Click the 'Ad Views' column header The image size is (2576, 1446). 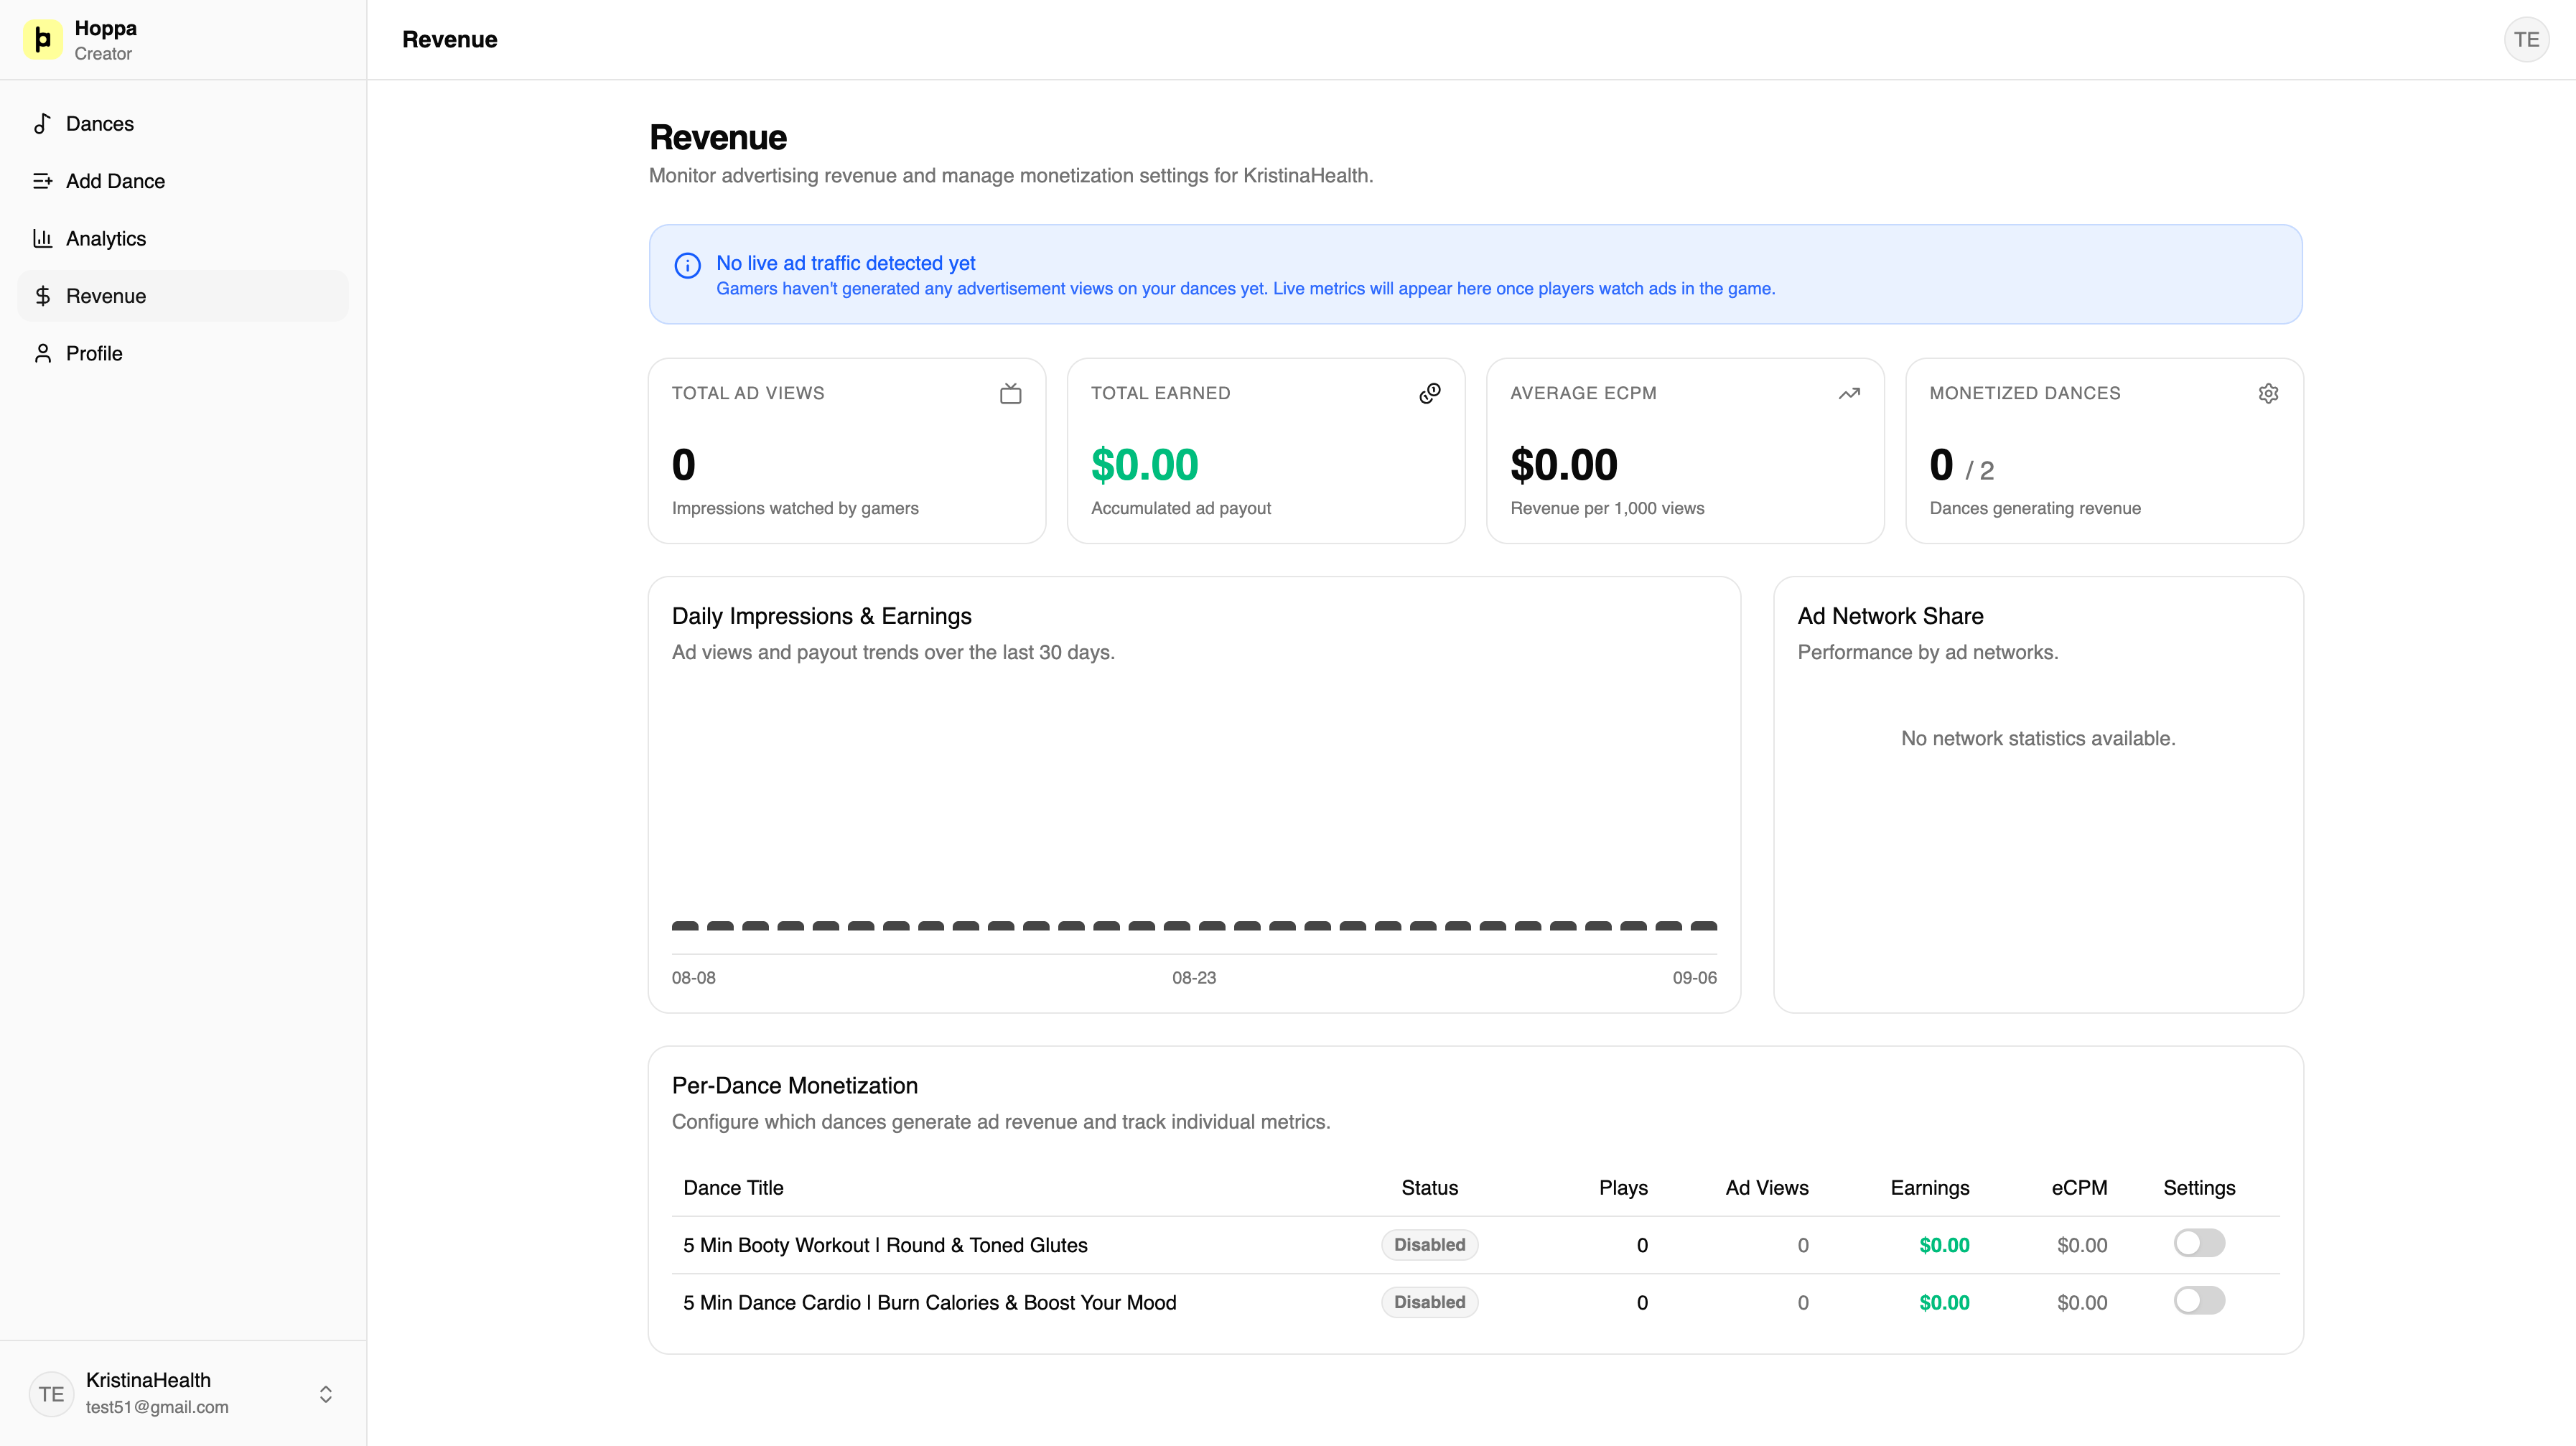(1767, 1188)
